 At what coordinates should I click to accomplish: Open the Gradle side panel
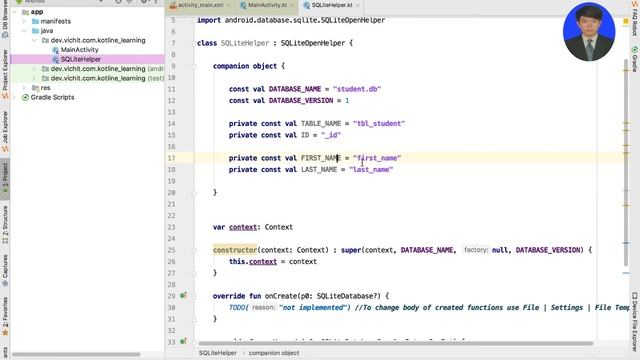point(635,59)
